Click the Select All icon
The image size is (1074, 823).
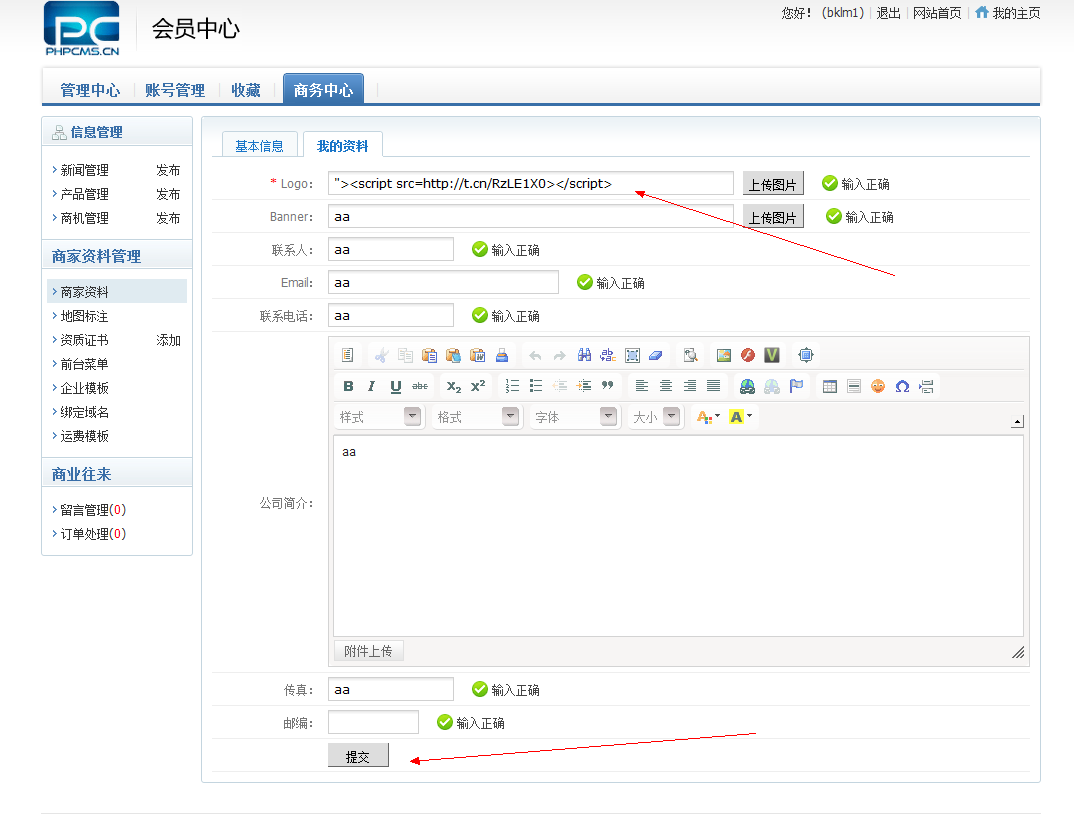point(632,355)
